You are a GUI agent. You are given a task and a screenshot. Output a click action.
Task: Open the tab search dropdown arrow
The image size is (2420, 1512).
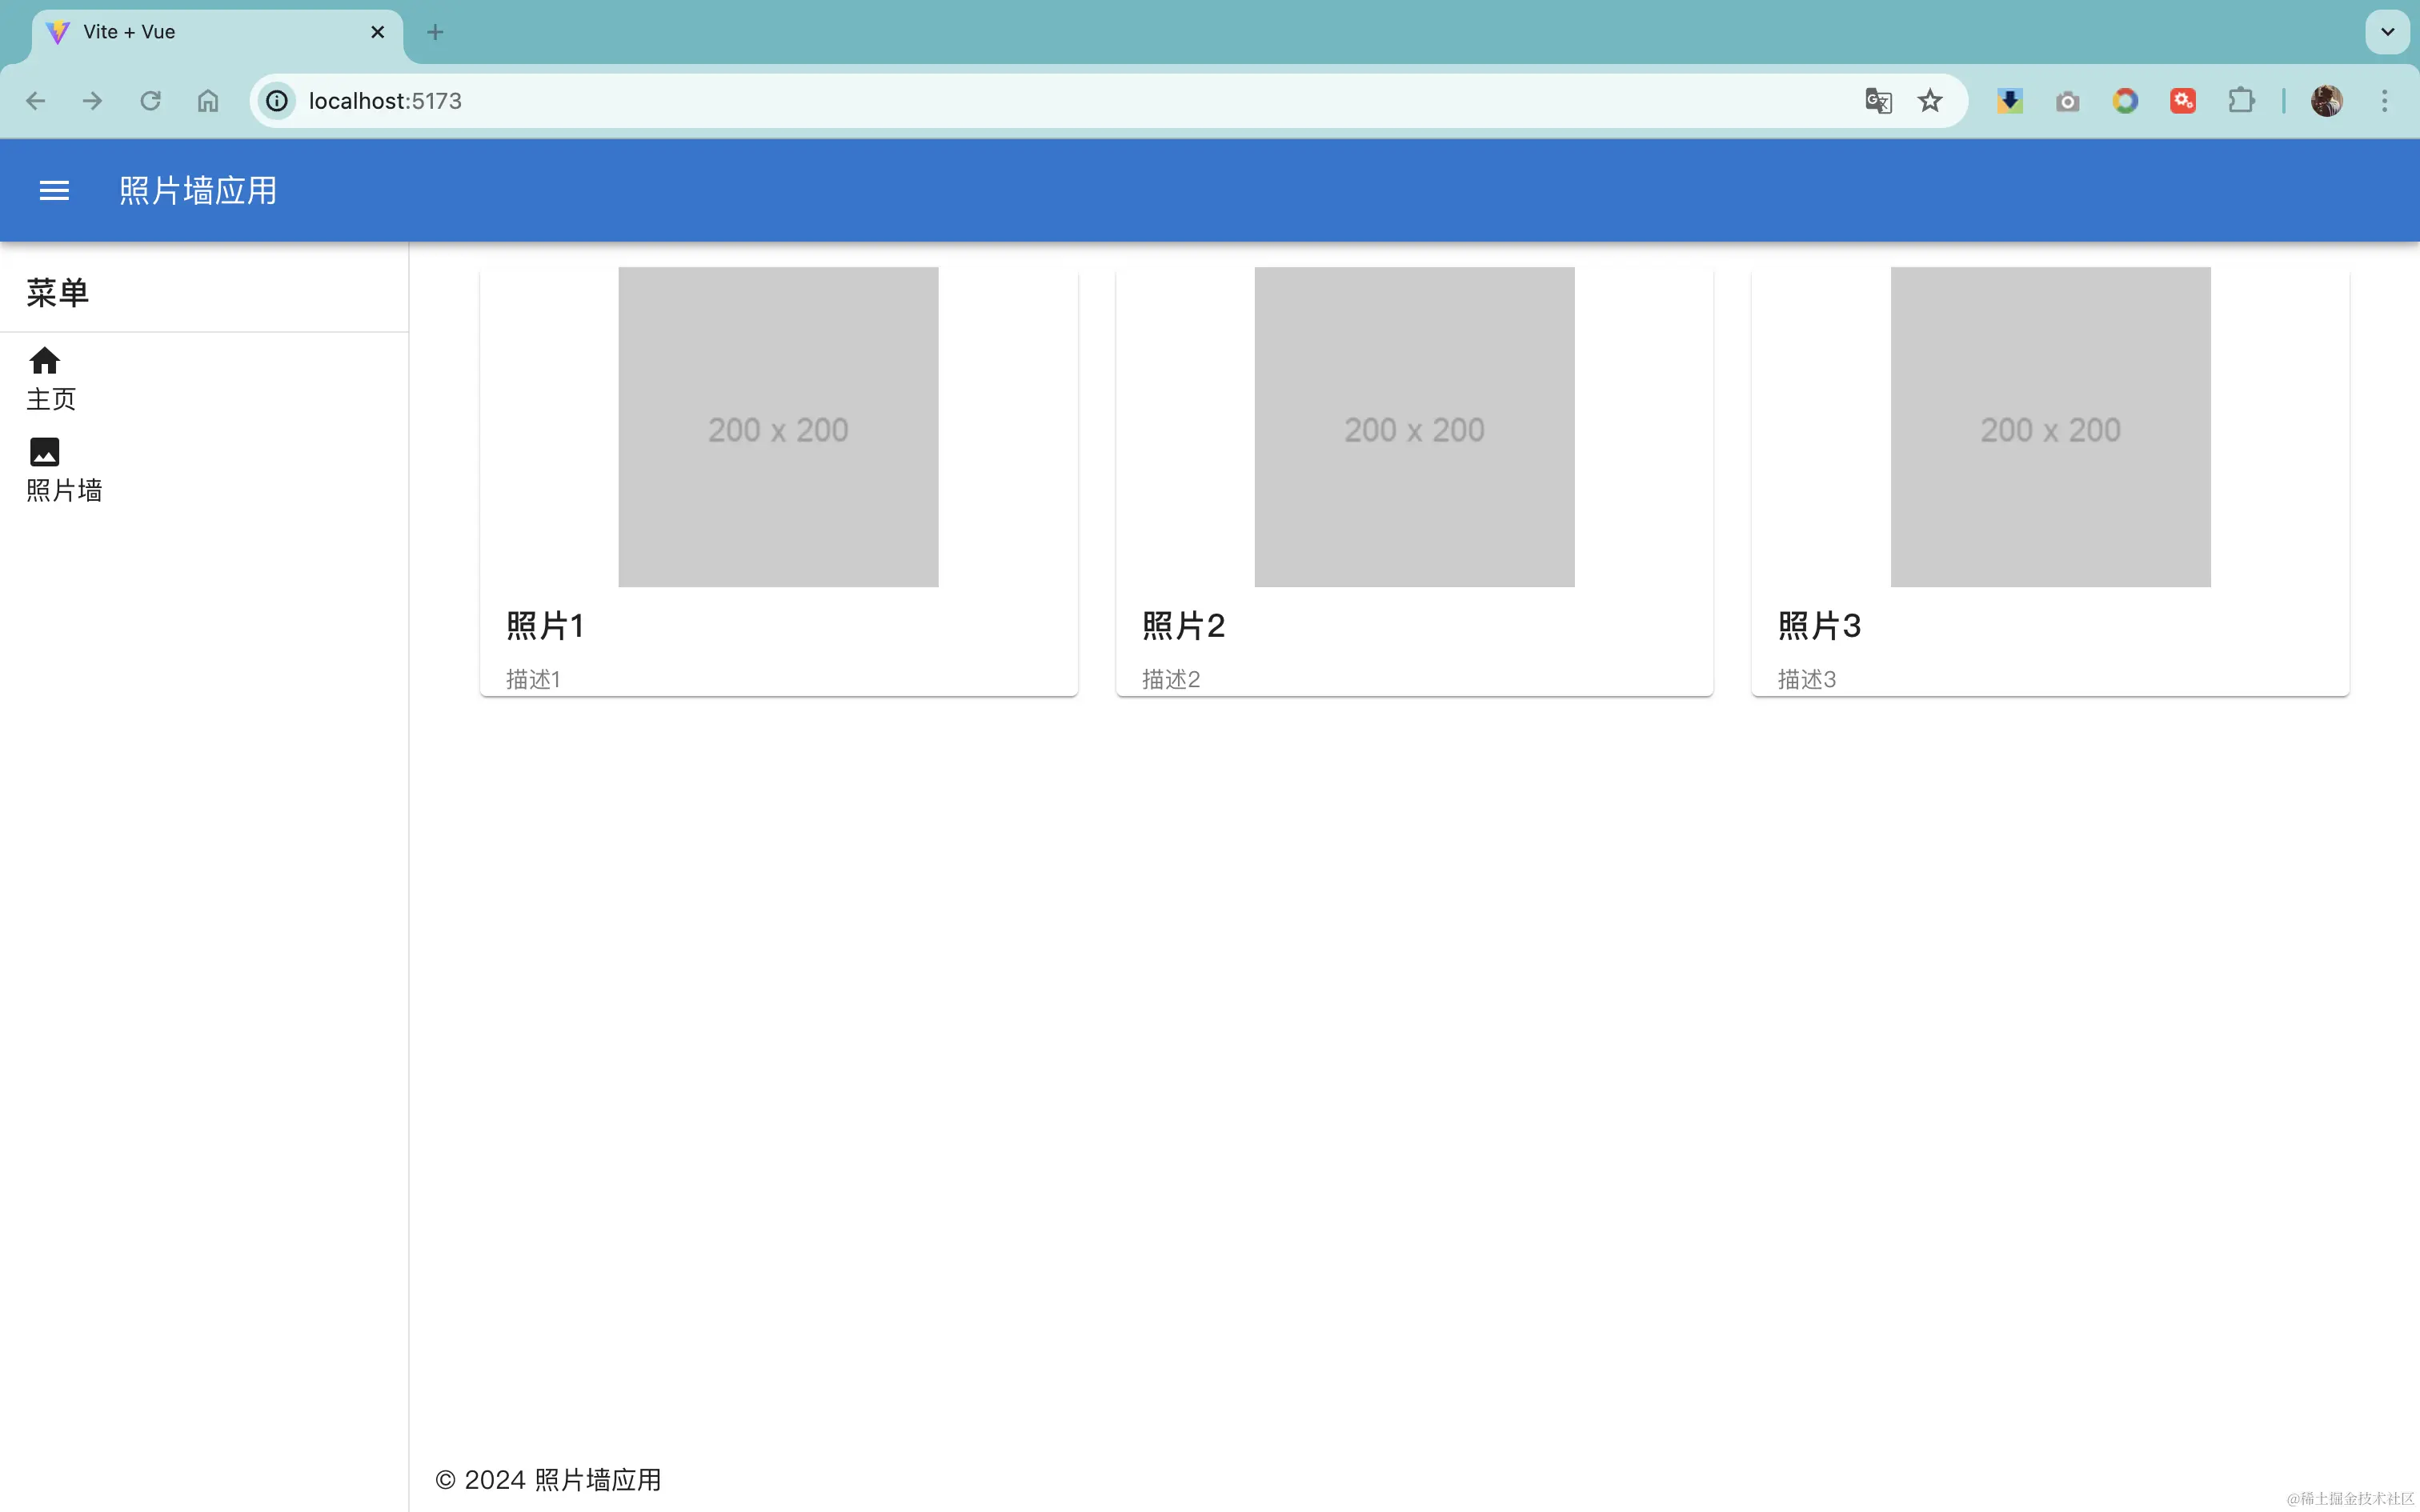pos(2386,32)
